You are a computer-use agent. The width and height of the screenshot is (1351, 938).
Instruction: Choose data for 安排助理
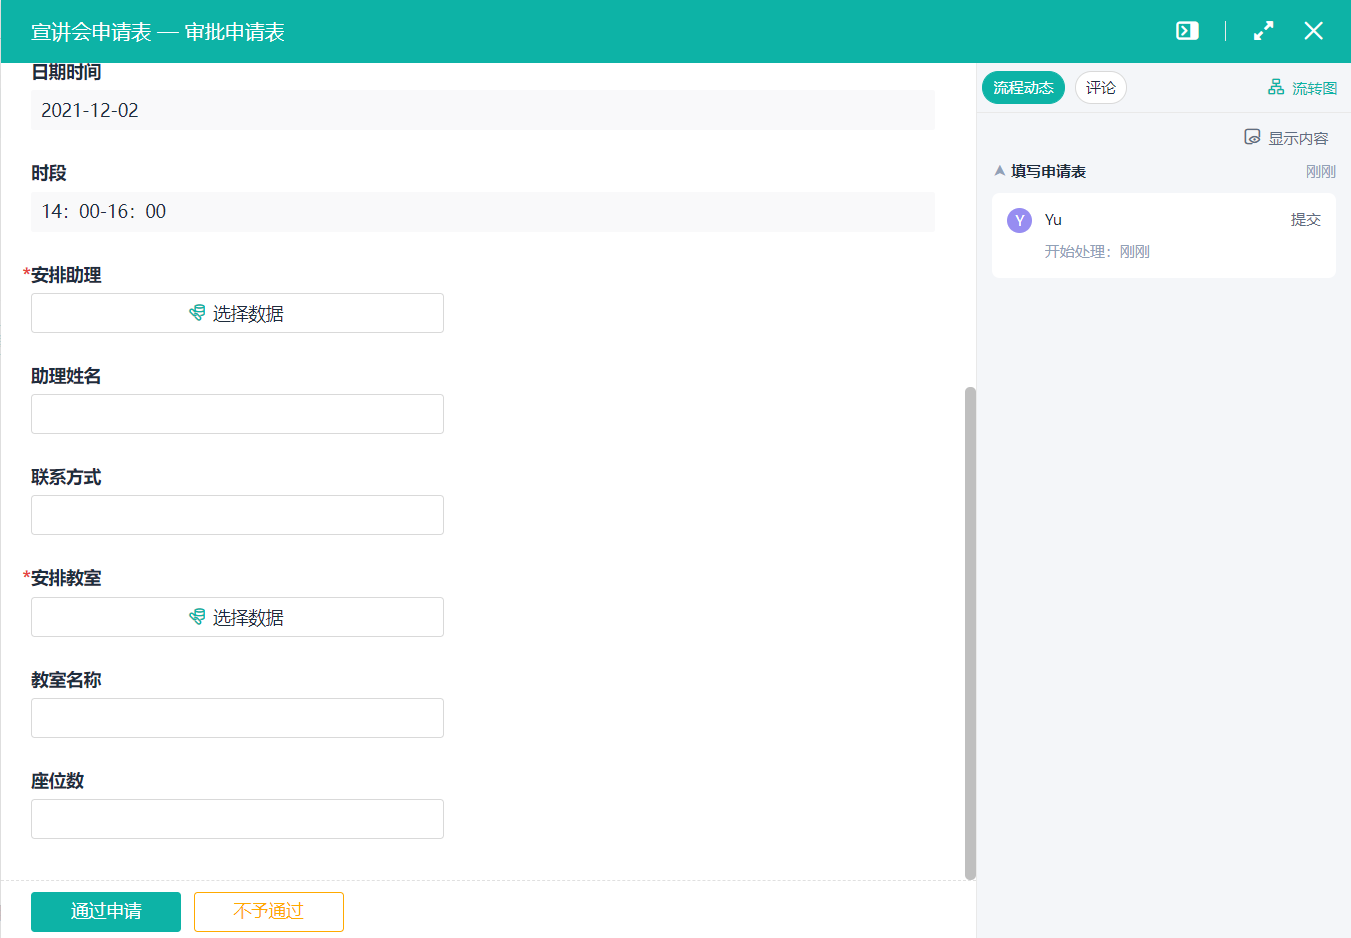click(237, 313)
